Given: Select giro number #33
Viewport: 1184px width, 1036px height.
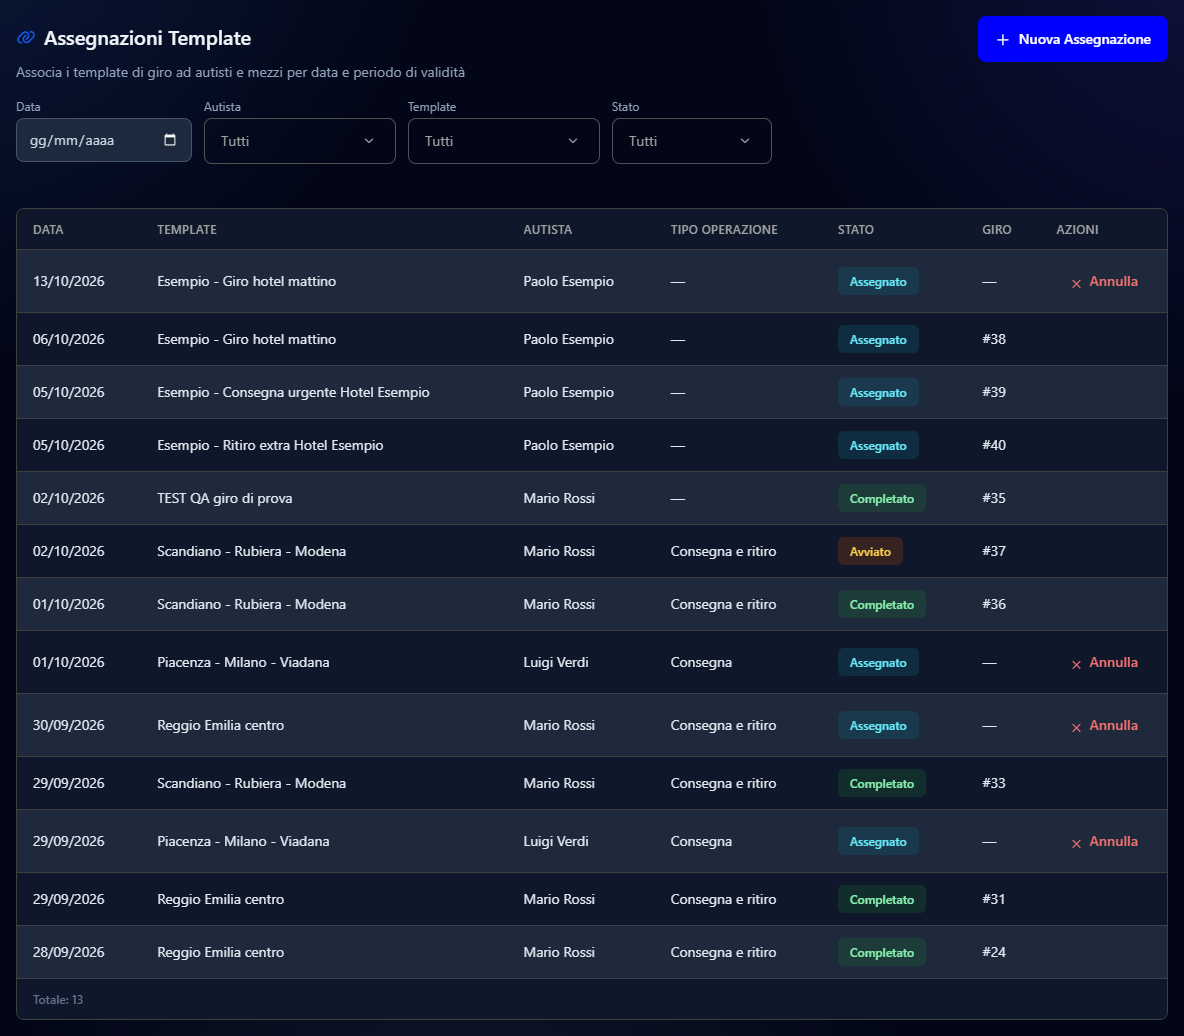Looking at the screenshot, I should (994, 783).
